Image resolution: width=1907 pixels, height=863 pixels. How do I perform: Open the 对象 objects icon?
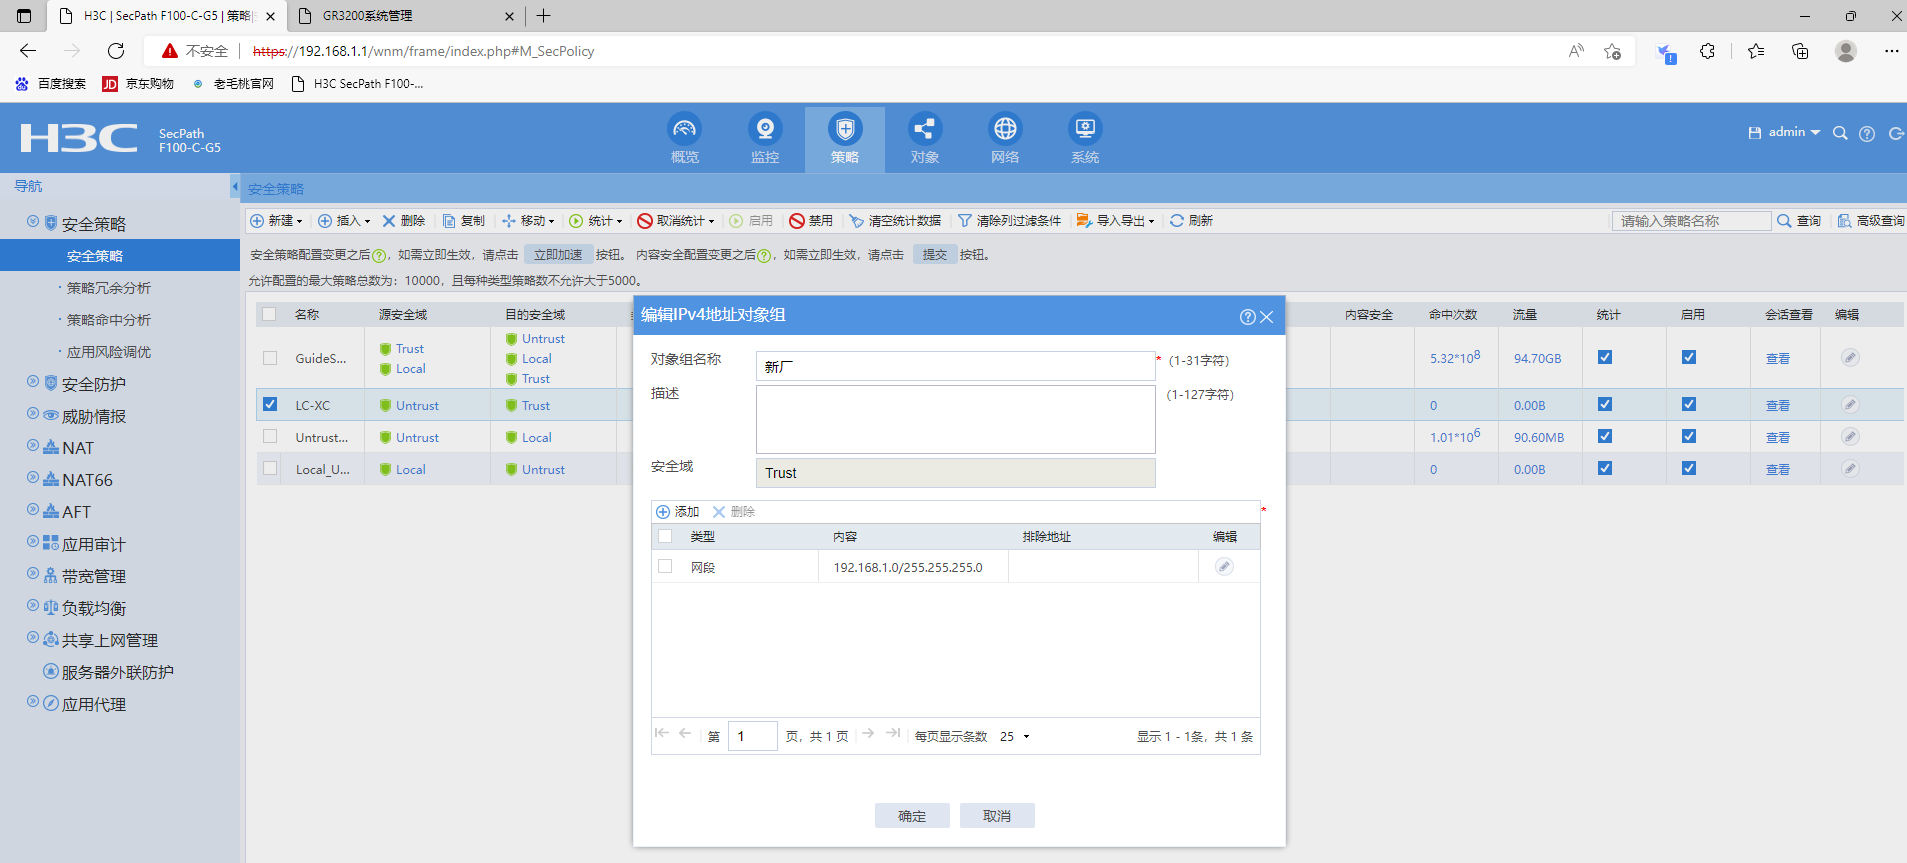point(924,130)
